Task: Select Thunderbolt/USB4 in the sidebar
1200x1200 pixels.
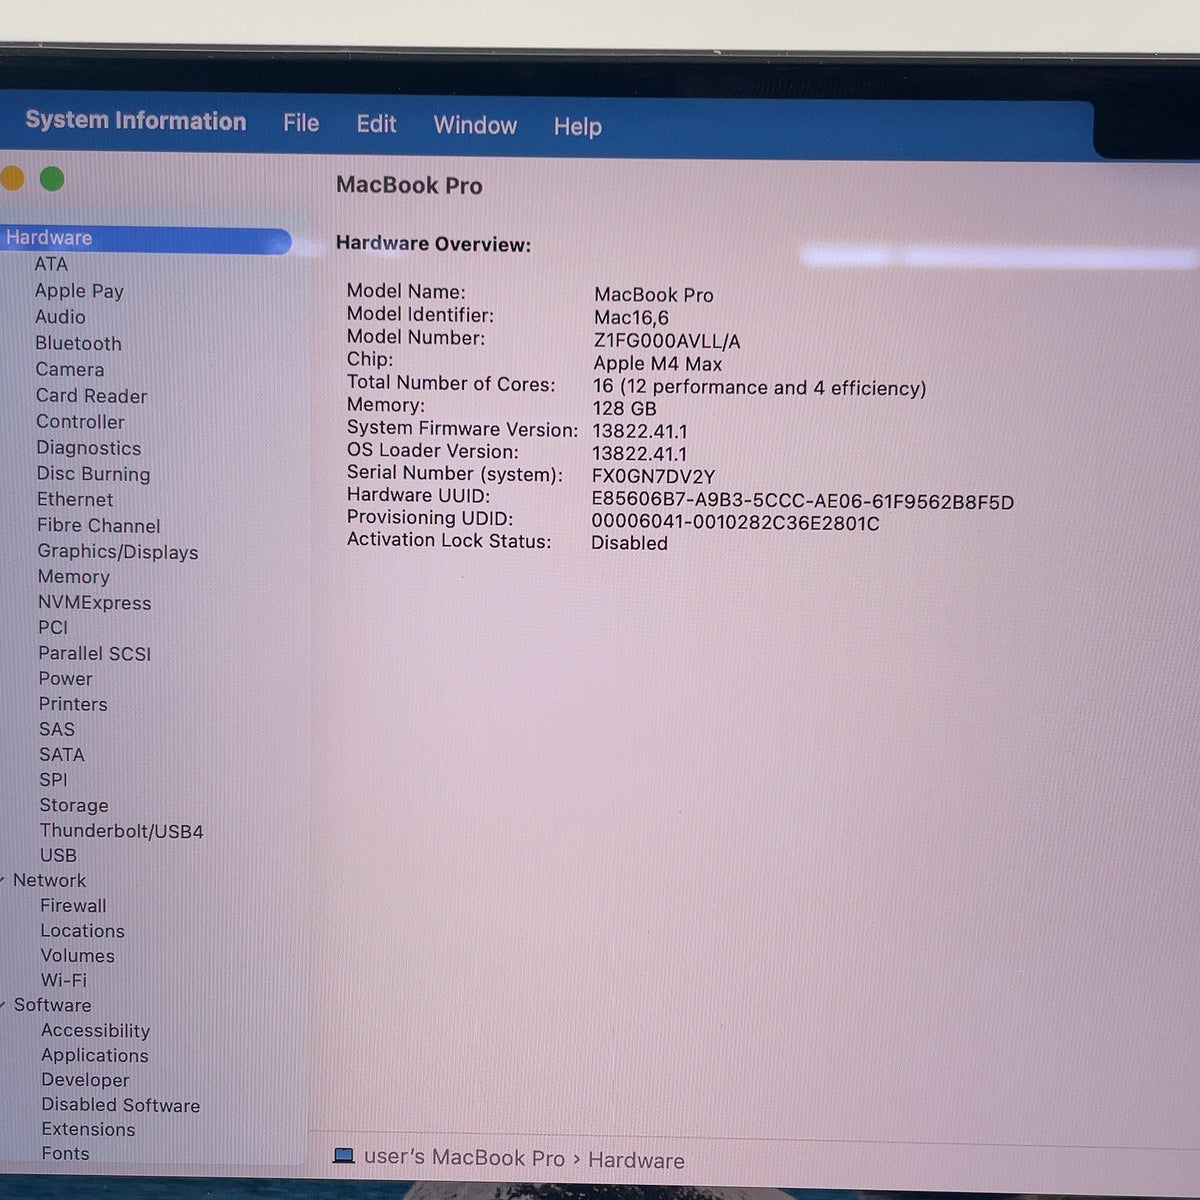Action: pos(122,831)
